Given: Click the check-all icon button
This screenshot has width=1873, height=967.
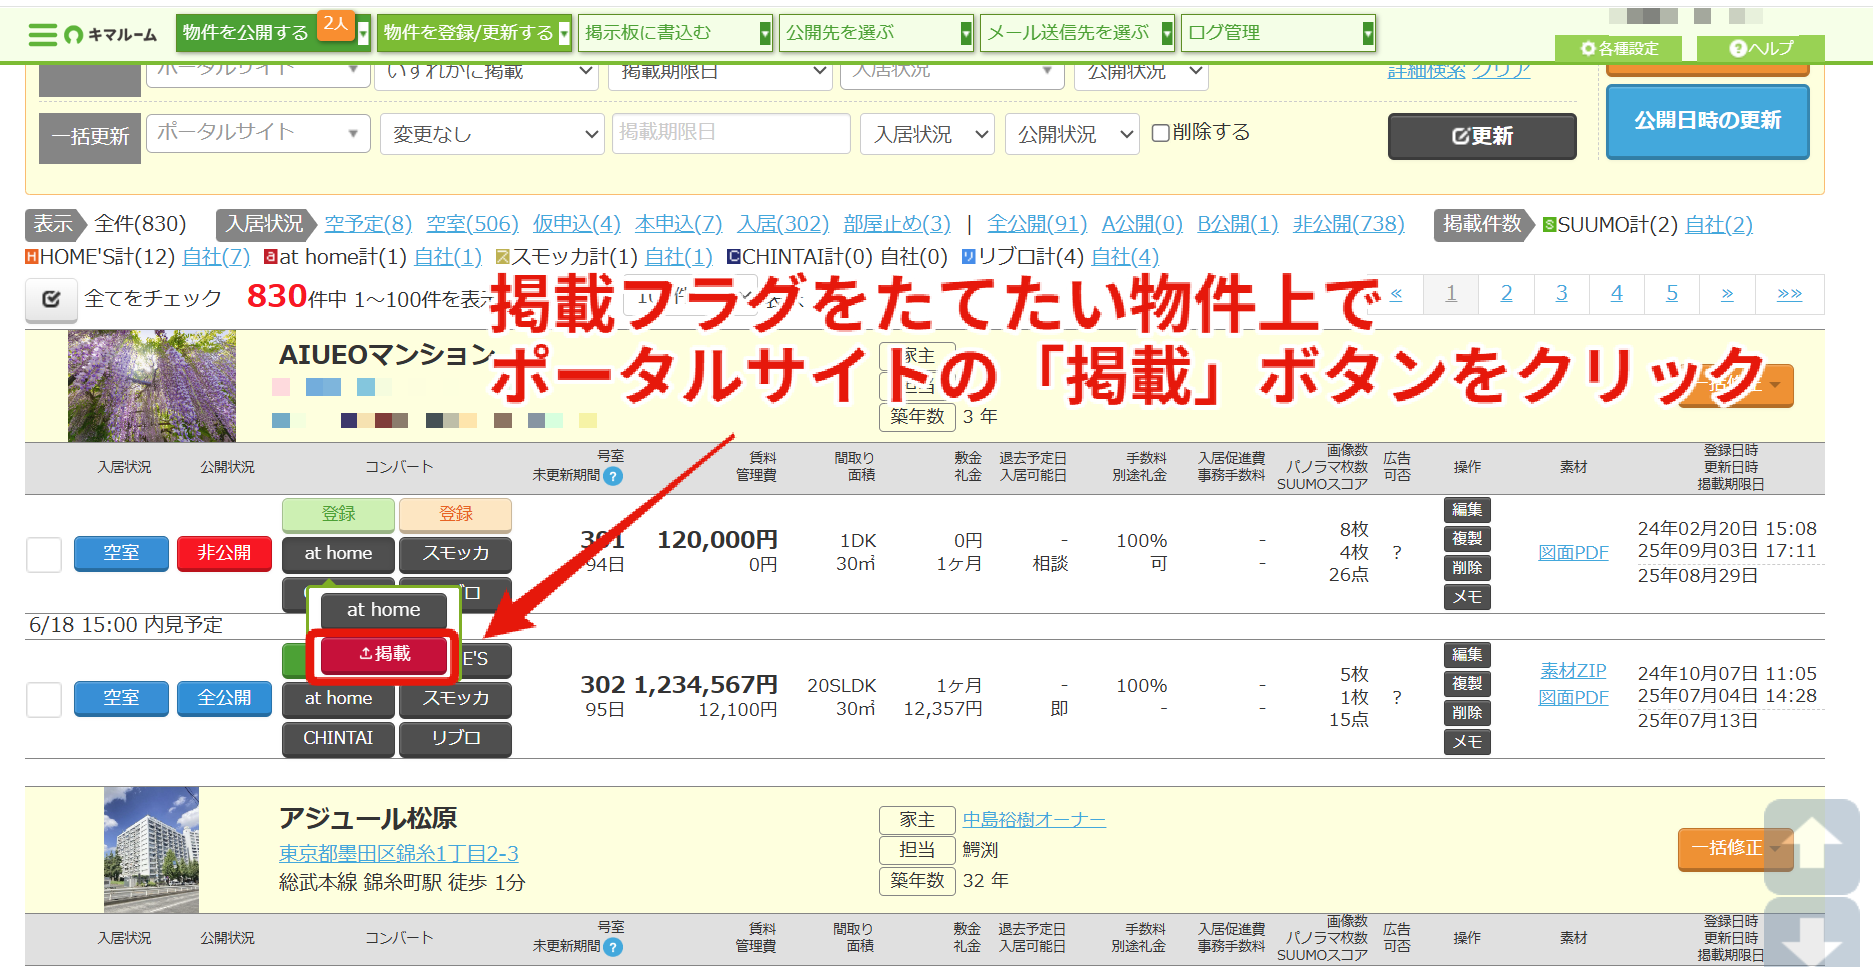Looking at the screenshot, I should click(x=51, y=299).
